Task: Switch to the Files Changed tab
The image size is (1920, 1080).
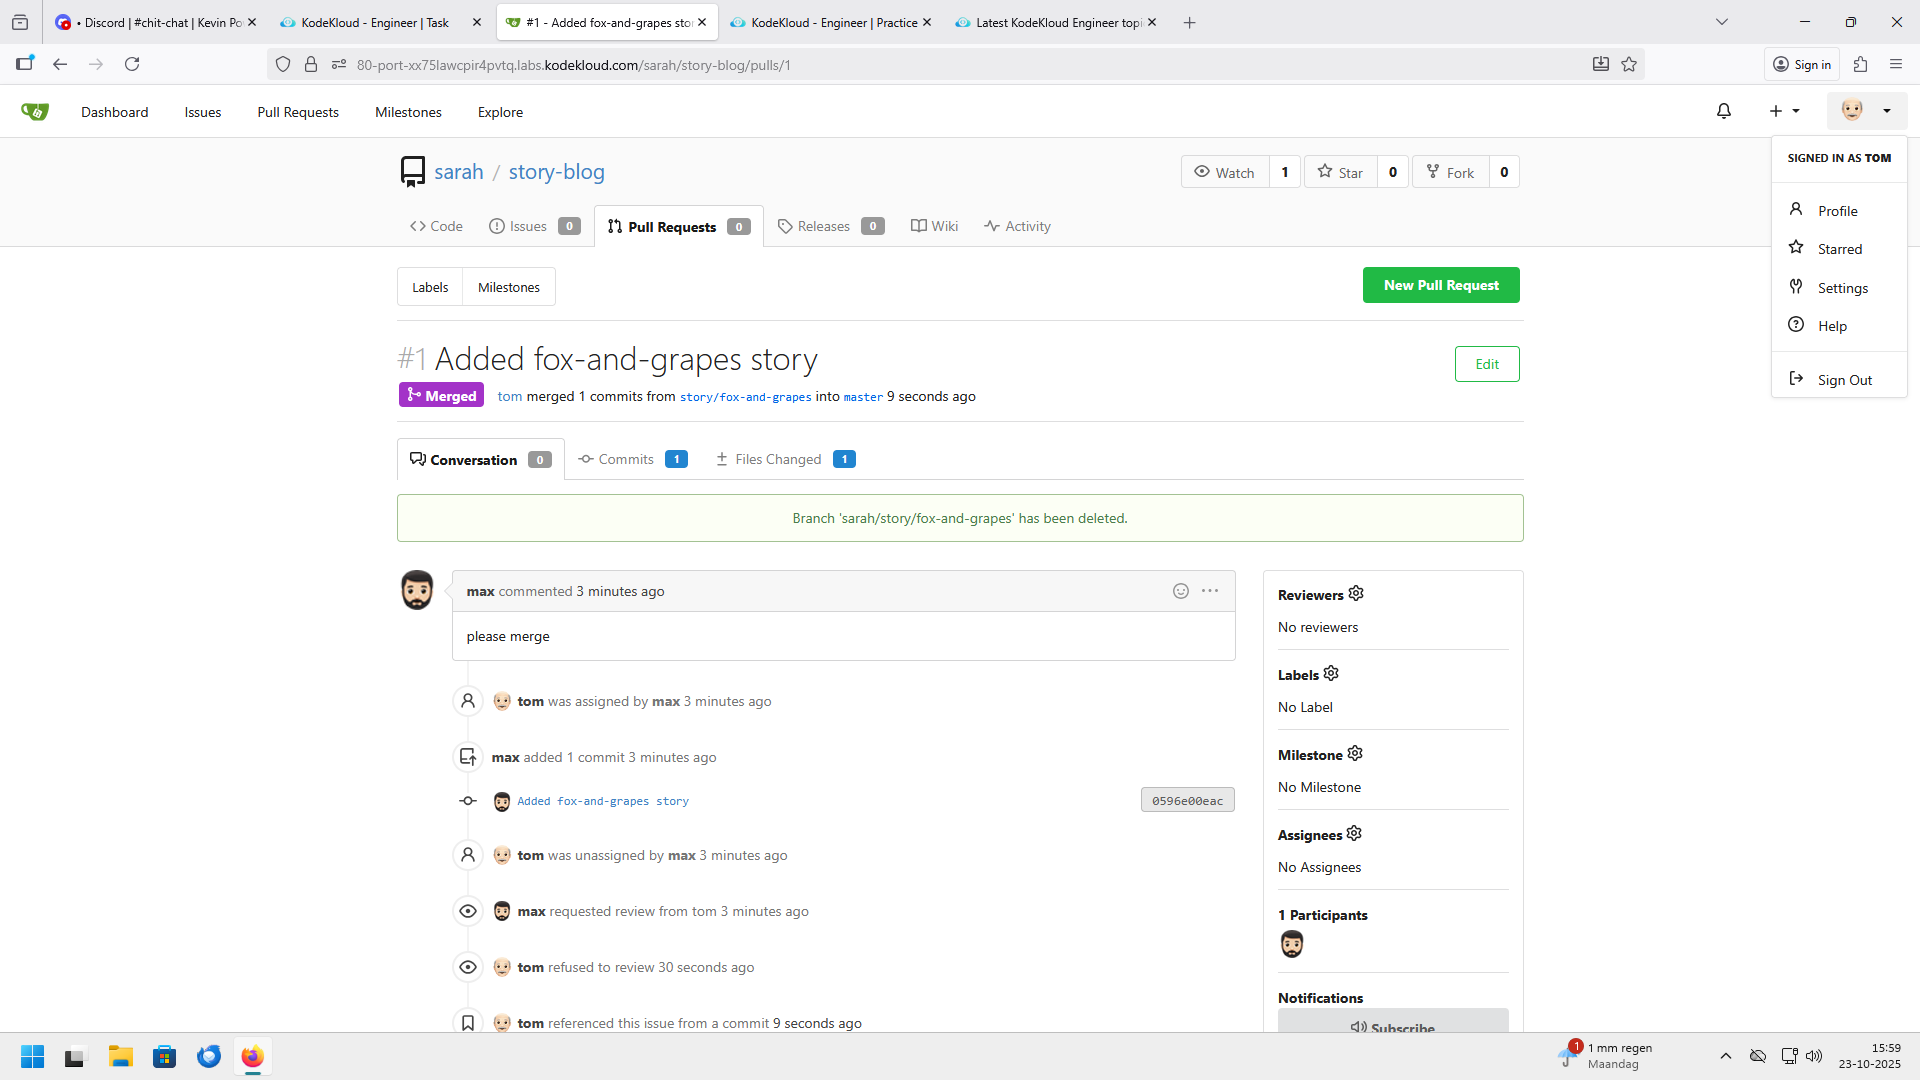Action: (778, 459)
